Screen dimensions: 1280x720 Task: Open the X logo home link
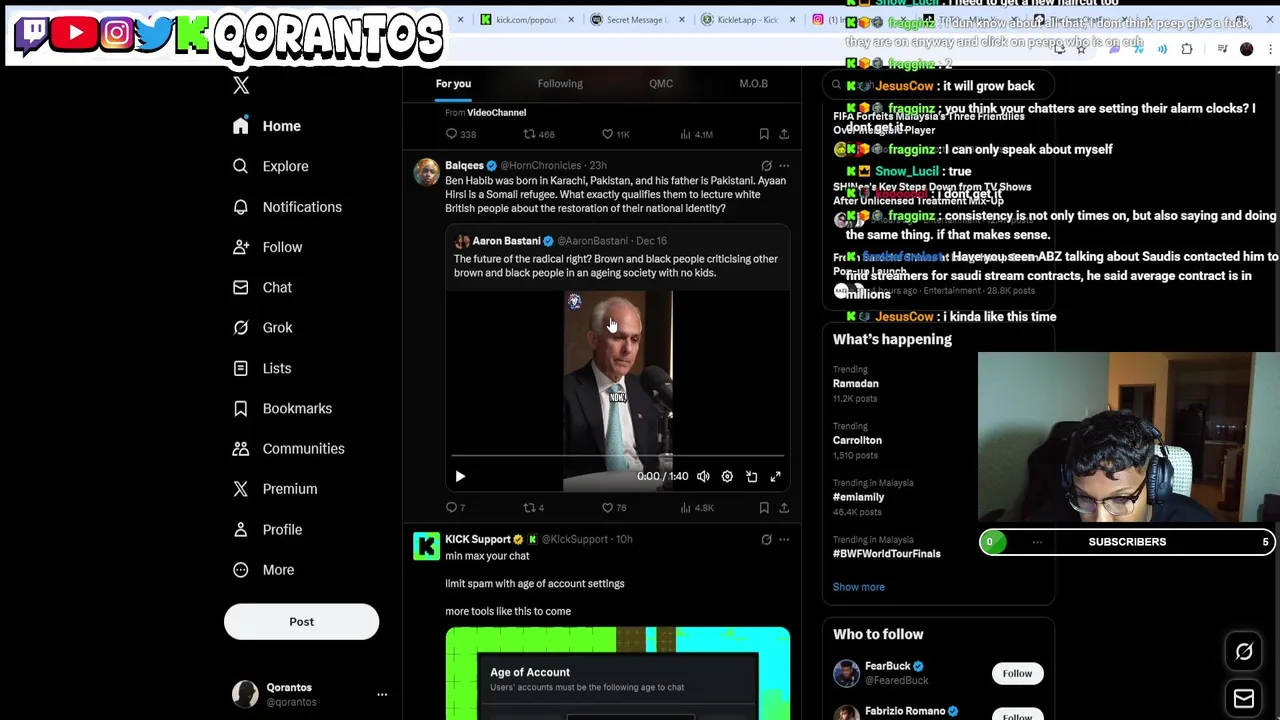[241, 86]
